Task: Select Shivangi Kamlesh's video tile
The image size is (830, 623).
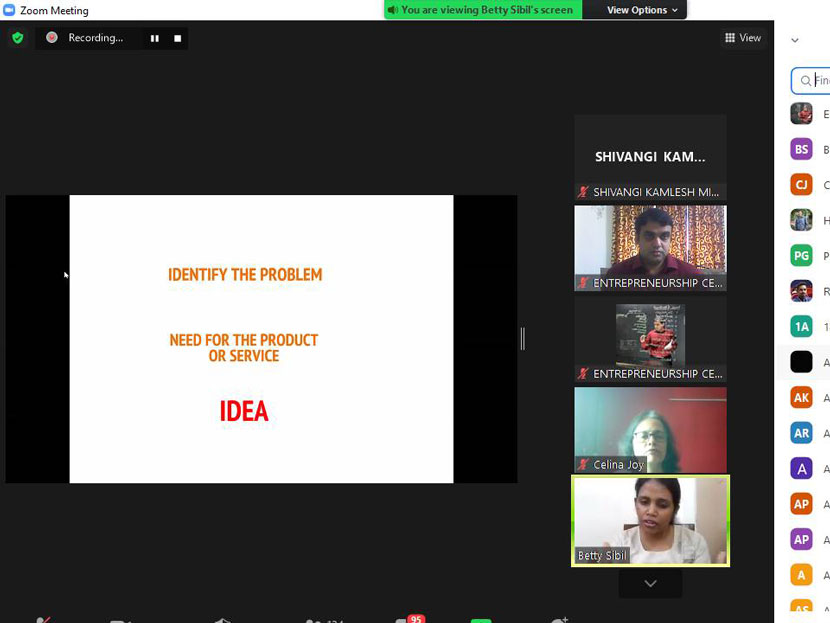Action: [x=650, y=157]
